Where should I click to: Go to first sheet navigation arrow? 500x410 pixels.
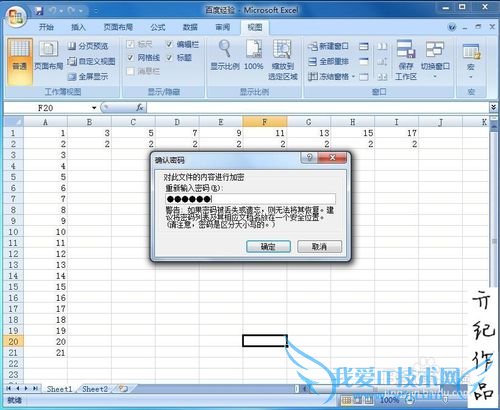9,389
